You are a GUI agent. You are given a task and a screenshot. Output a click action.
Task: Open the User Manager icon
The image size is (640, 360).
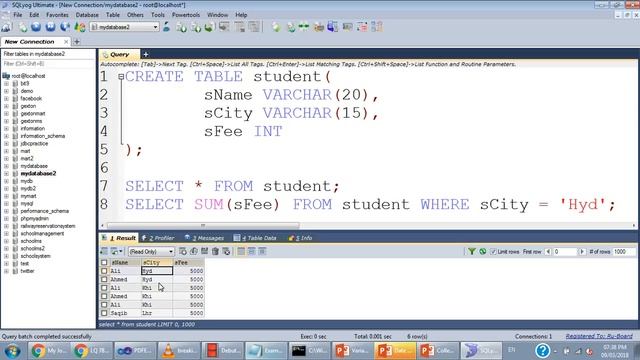(166, 27)
